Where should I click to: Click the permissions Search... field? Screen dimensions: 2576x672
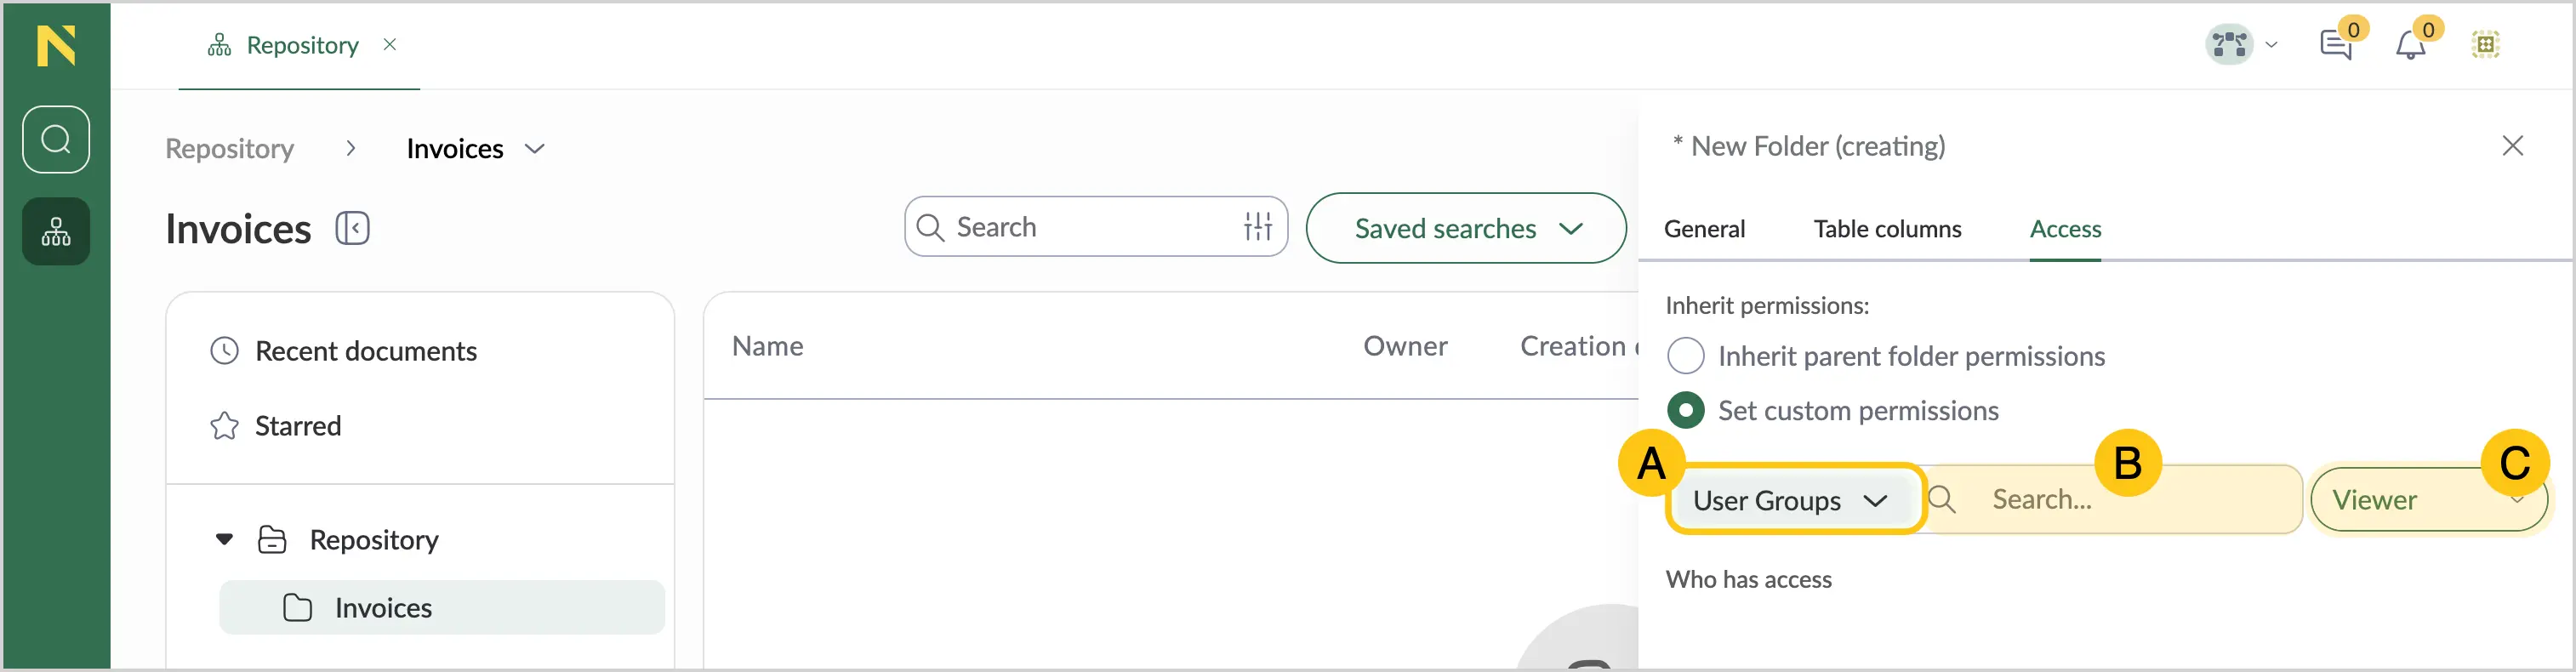(2112, 499)
